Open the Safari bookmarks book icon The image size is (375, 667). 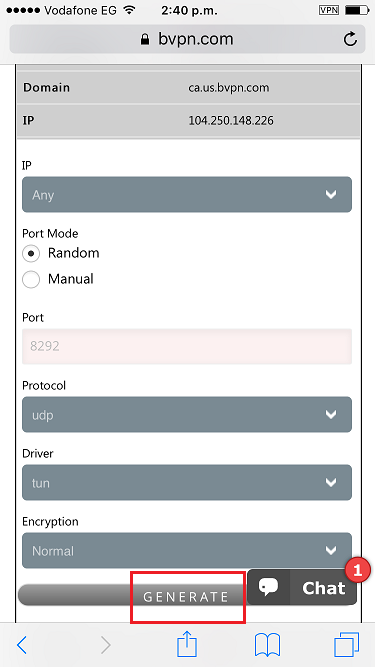pyautogui.click(x=267, y=645)
